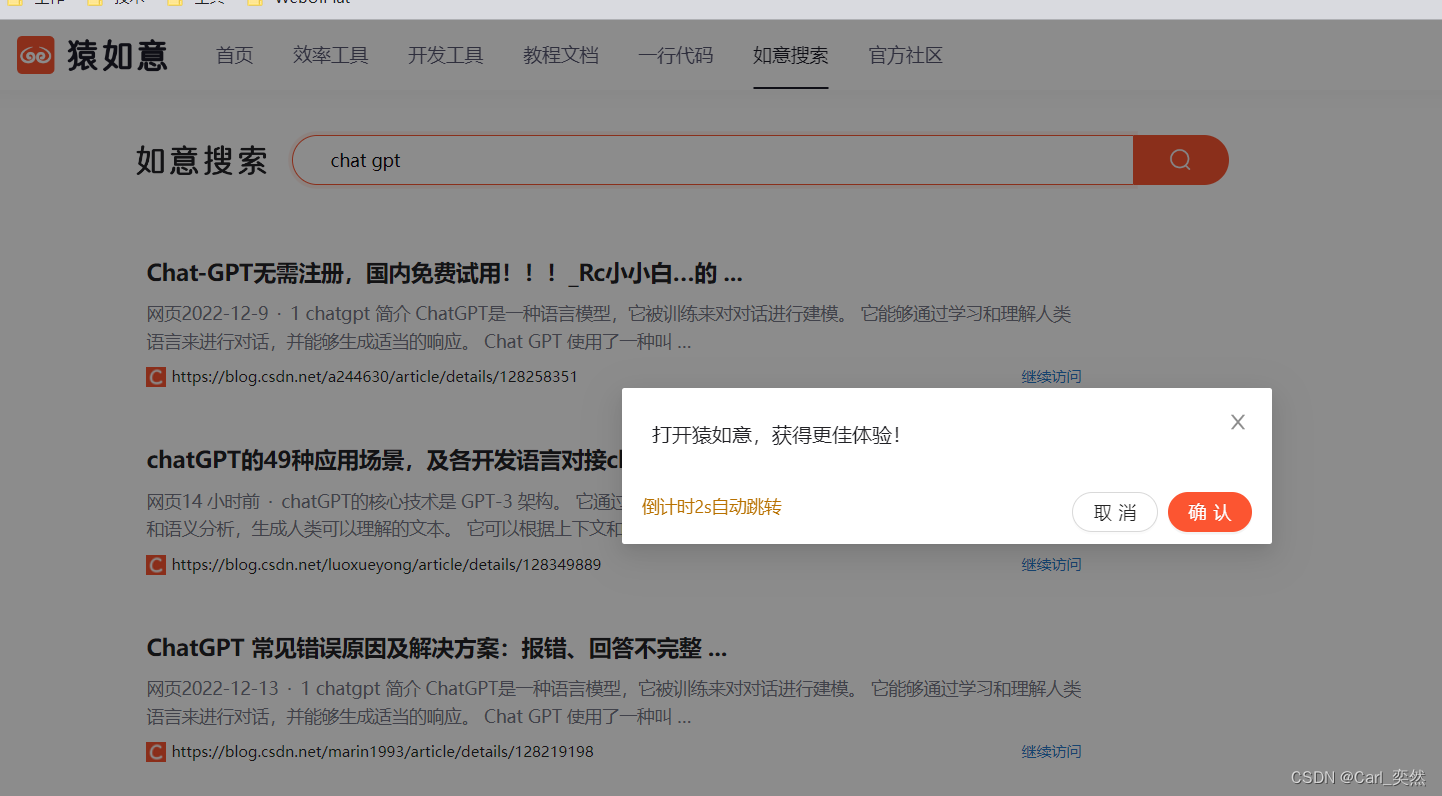The image size is (1442, 796).
Task: Click the 确认 button in dialog
Action: click(1210, 512)
